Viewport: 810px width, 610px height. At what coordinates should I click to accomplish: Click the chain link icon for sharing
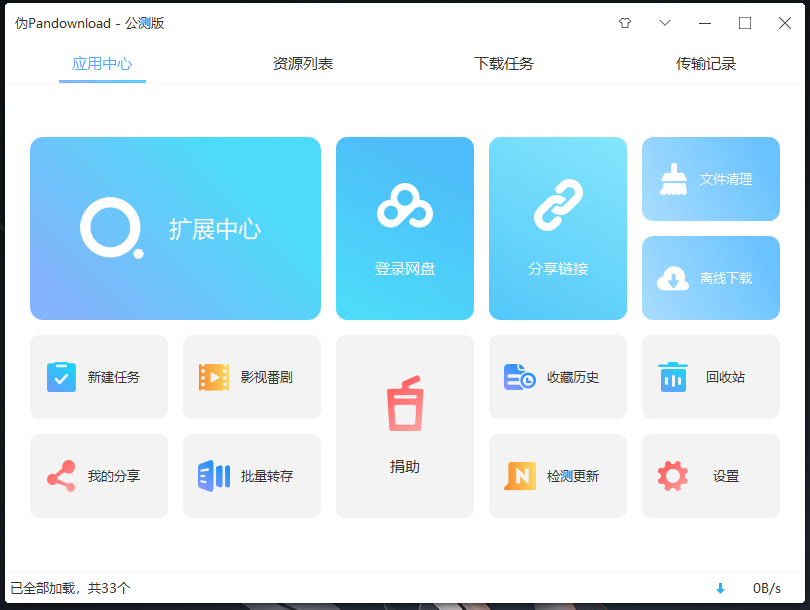(x=558, y=205)
